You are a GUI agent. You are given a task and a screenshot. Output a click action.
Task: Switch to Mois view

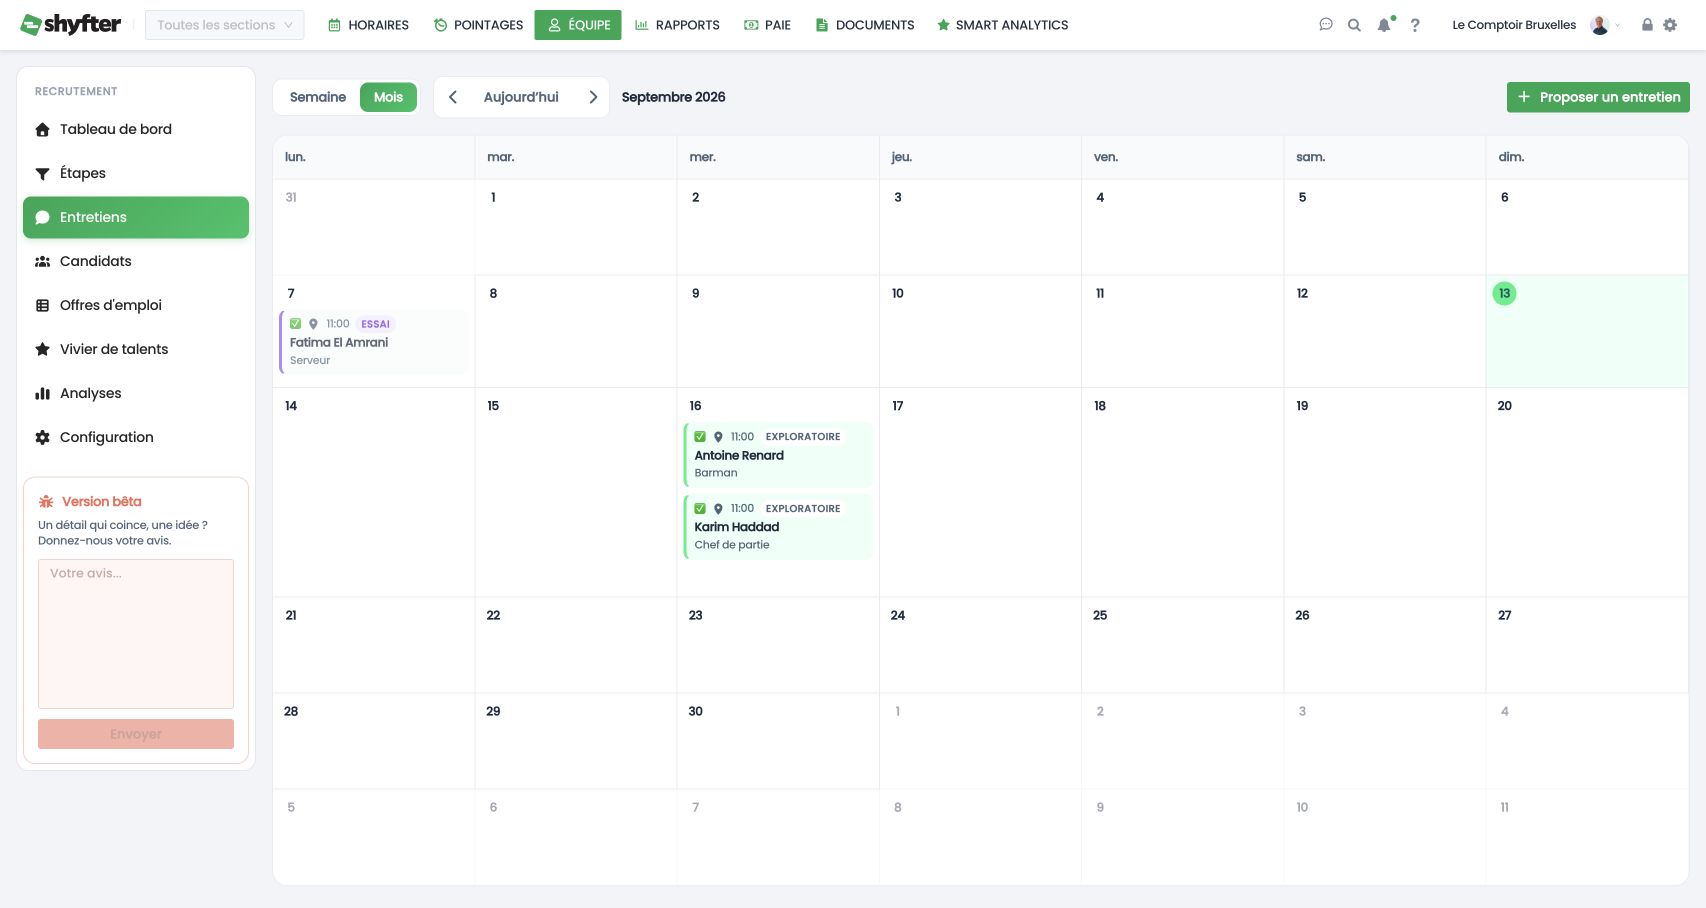click(x=388, y=97)
